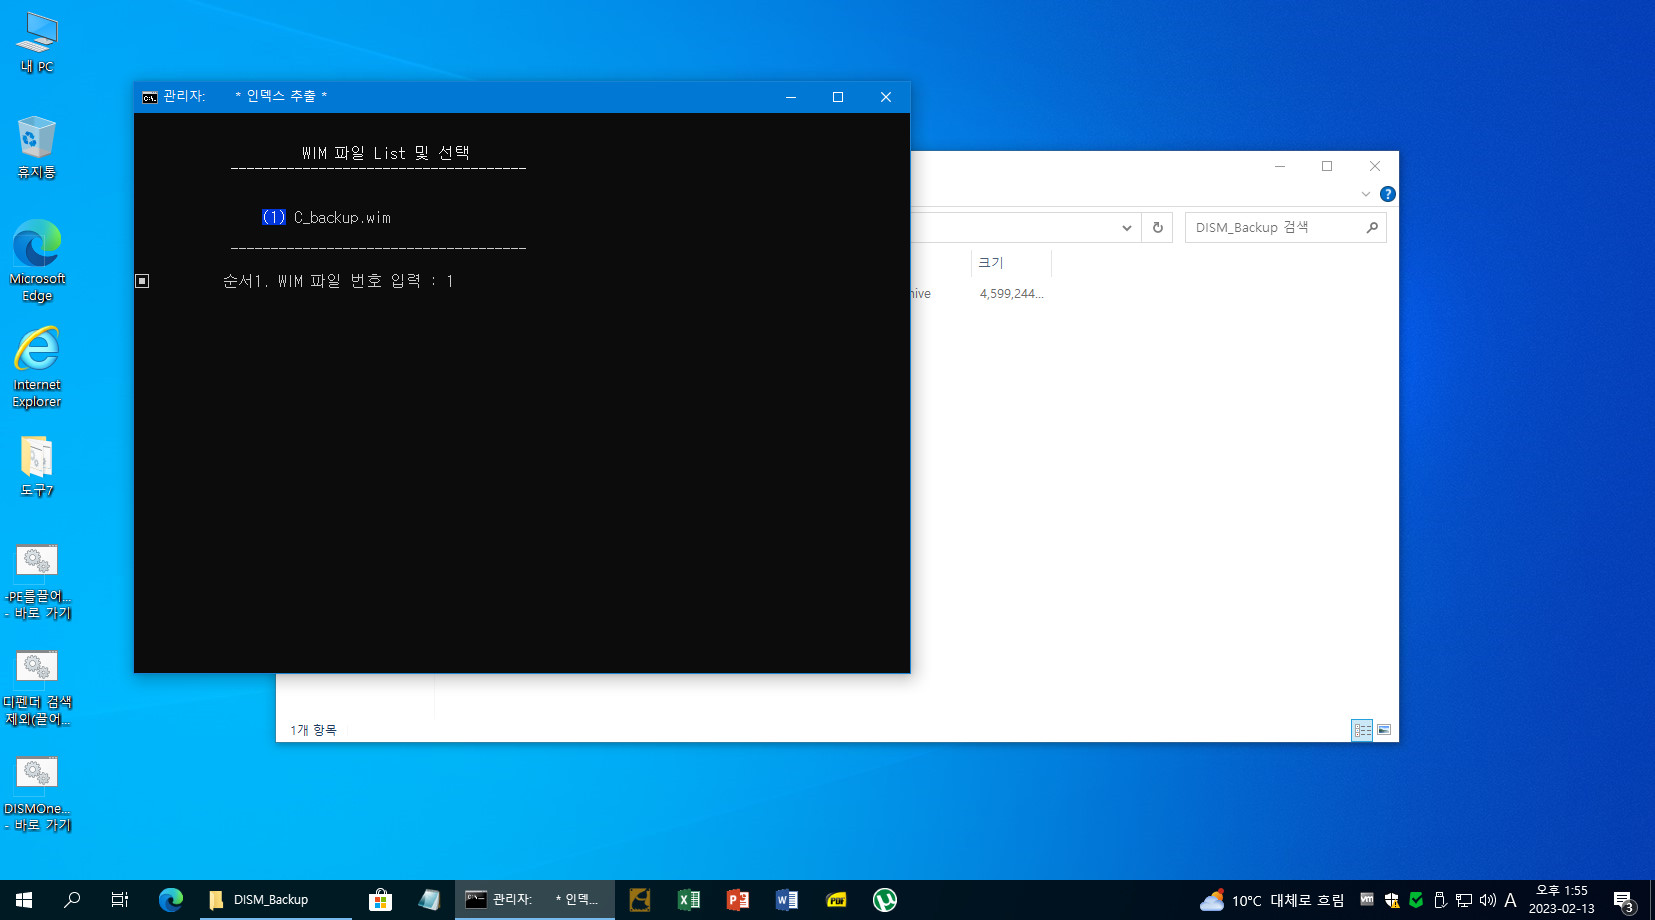Click the search magnifier in Explorer

click(1372, 228)
